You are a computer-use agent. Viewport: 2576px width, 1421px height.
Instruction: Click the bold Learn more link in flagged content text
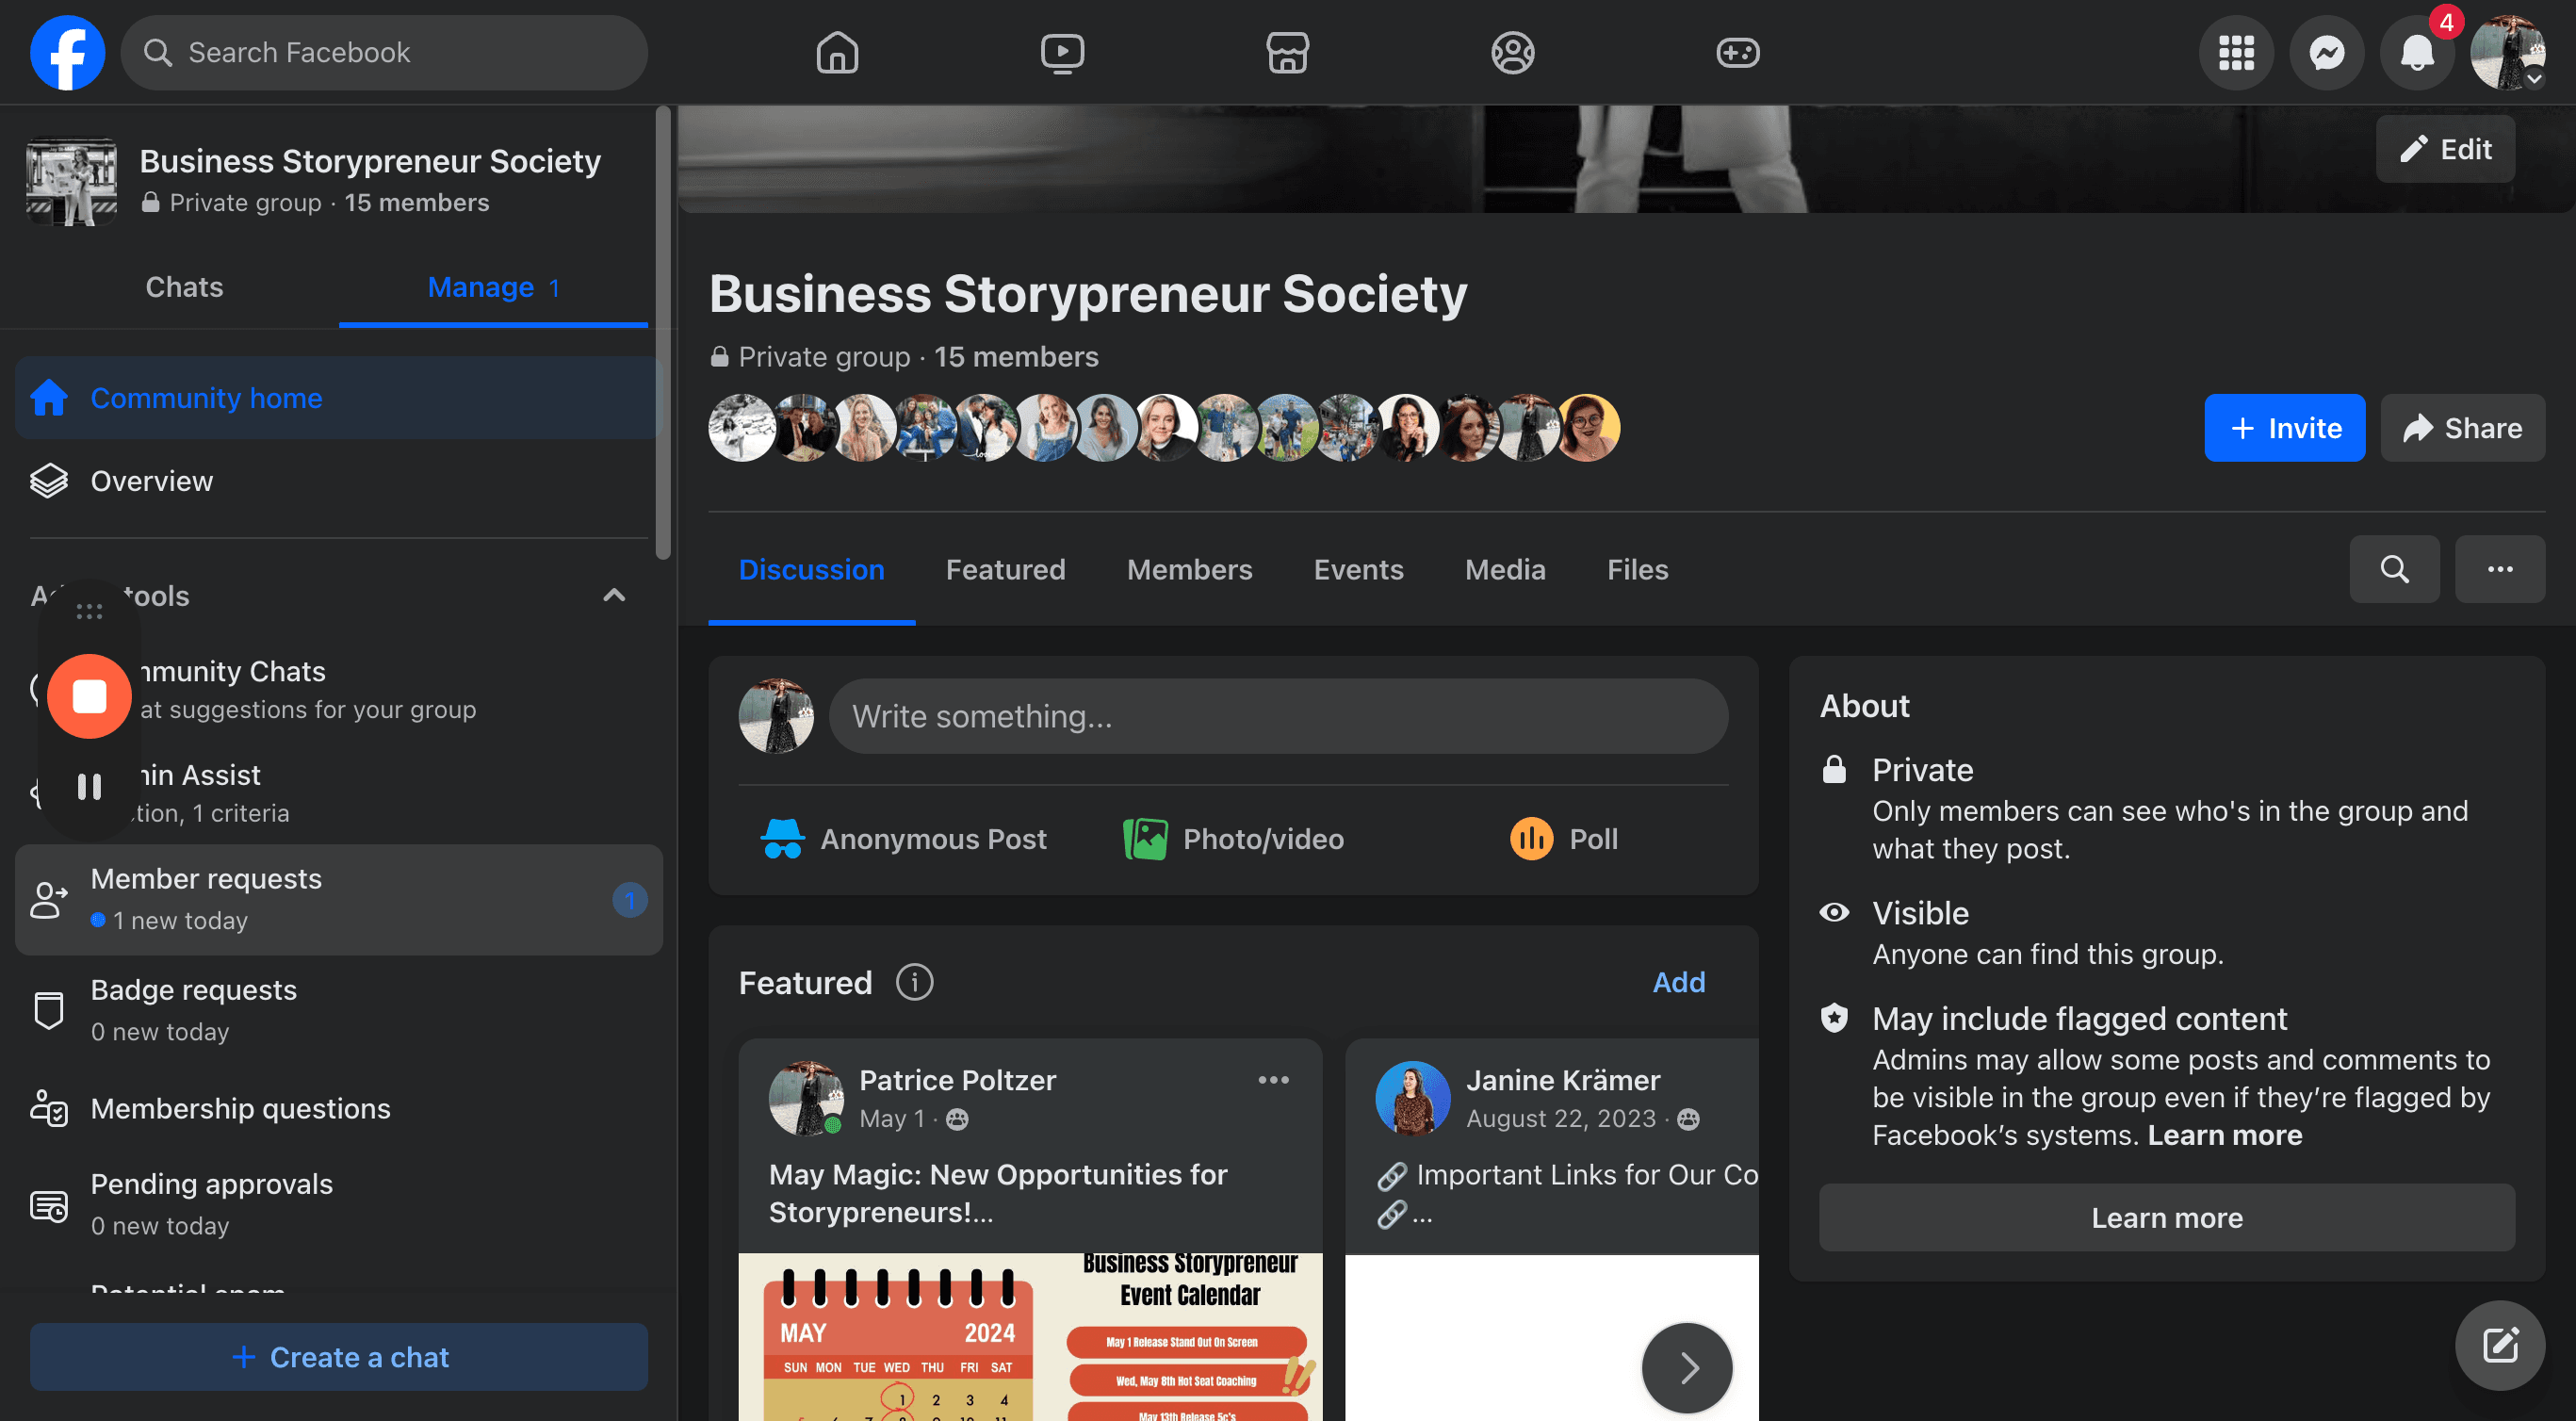[2225, 1135]
